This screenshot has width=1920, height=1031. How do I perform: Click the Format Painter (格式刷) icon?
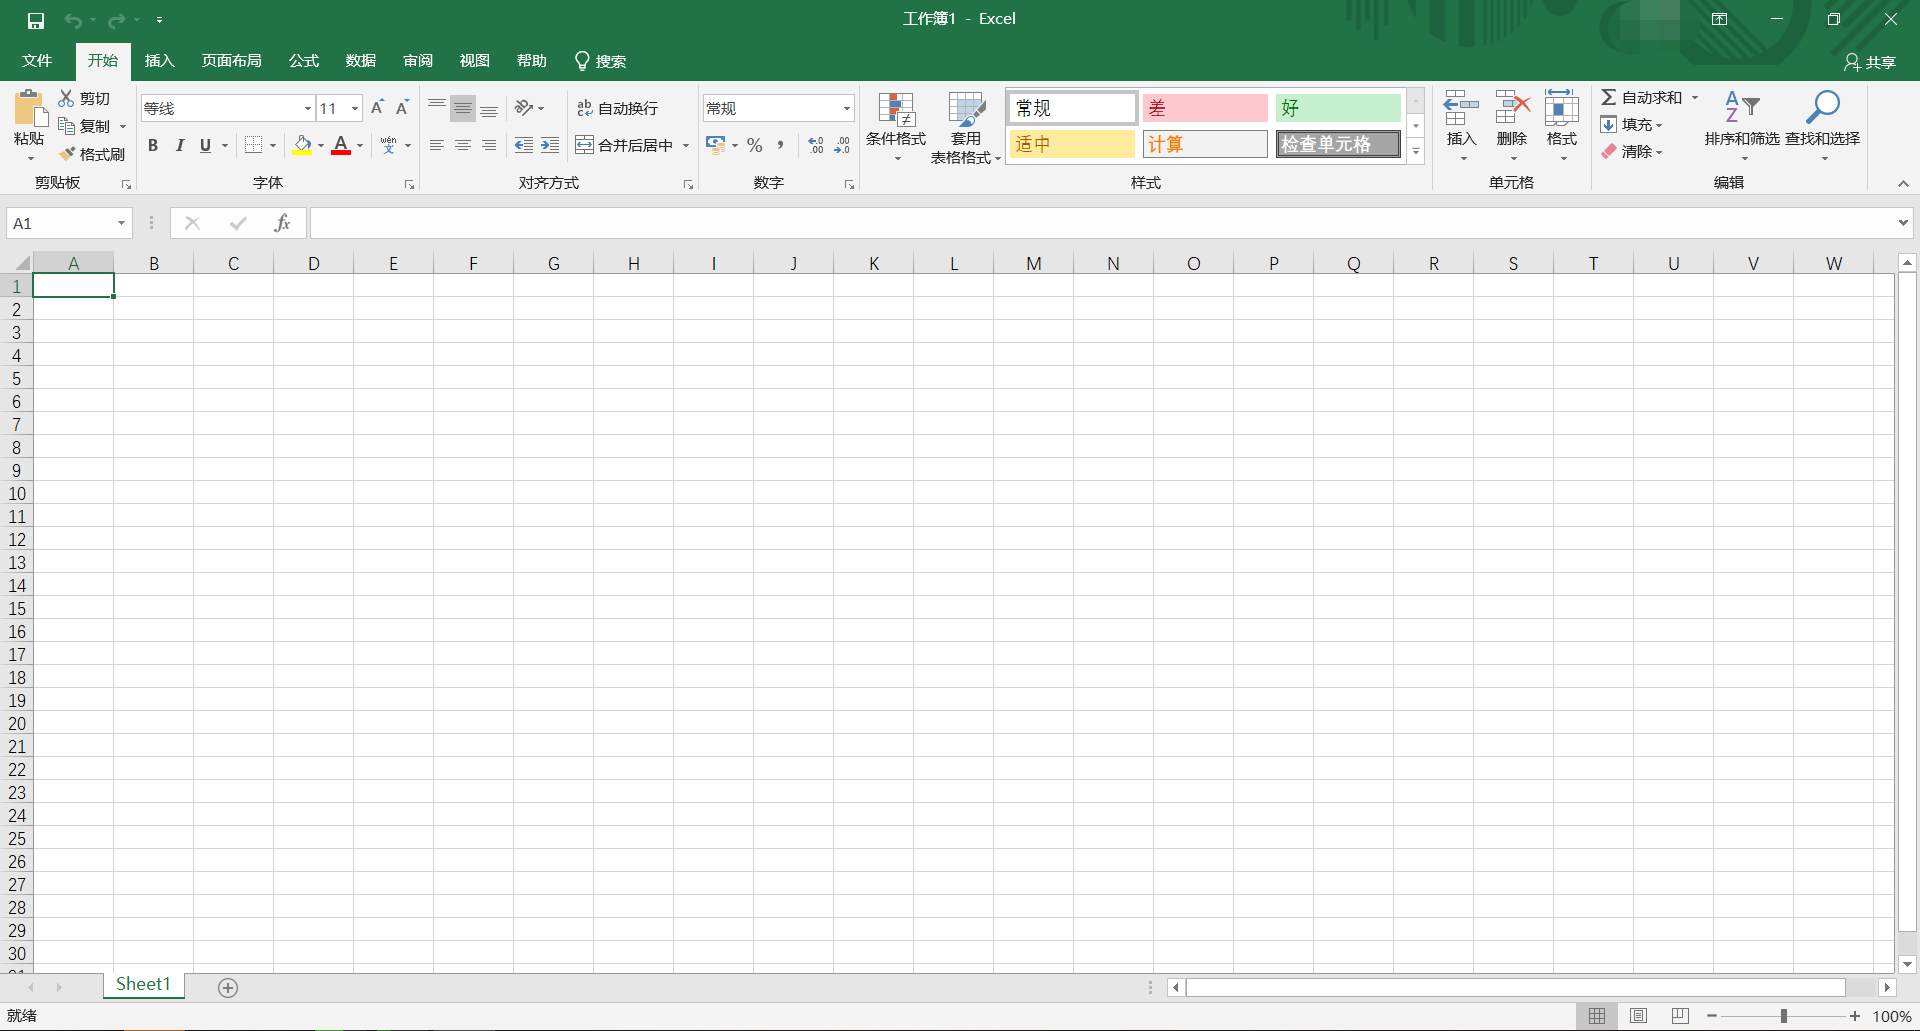coord(68,154)
